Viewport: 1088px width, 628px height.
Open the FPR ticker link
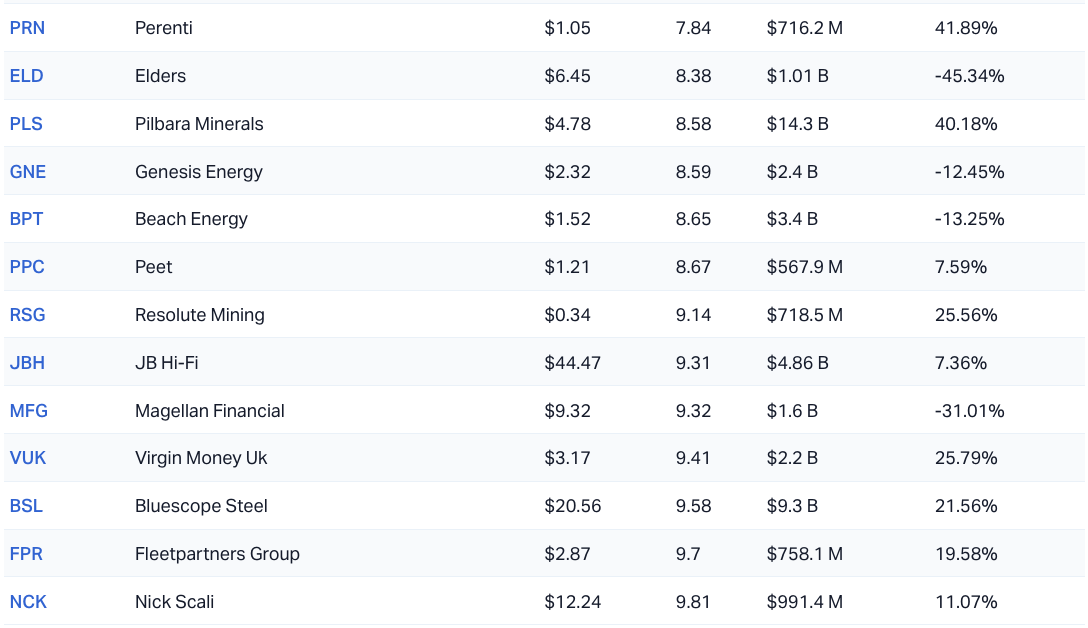(x=26, y=554)
